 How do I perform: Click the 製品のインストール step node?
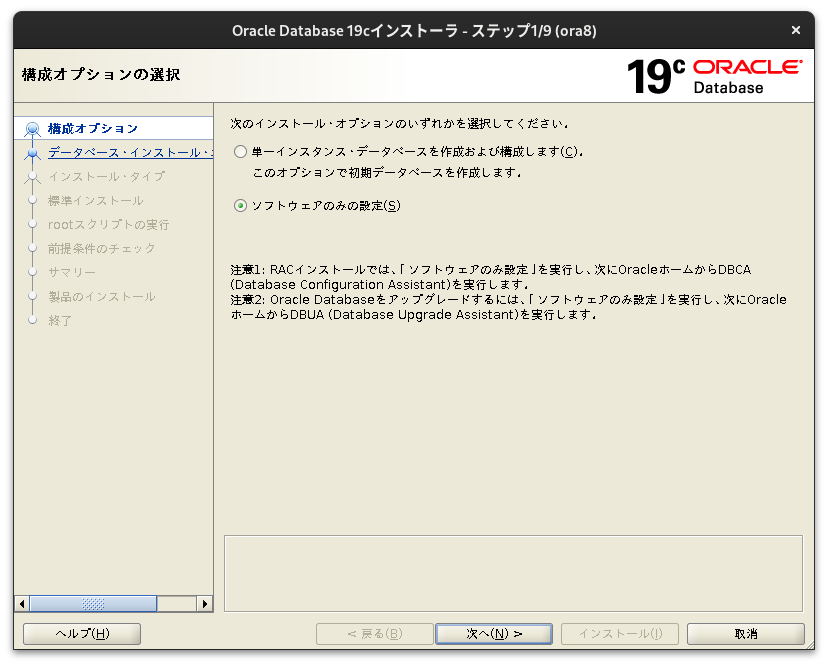tap(34, 296)
